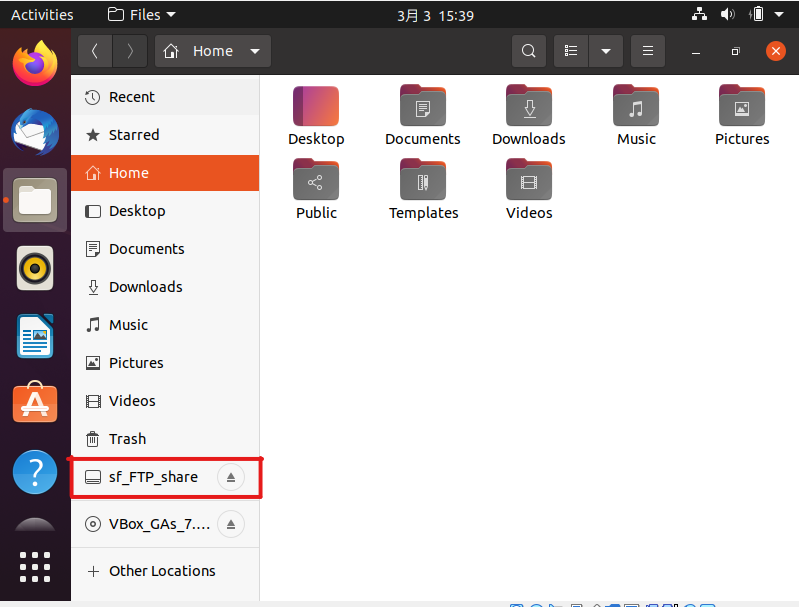Screen dimensions: 799x607
Task: Select Downloads in the sidebar
Action: pyautogui.click(x=165, y=287)
